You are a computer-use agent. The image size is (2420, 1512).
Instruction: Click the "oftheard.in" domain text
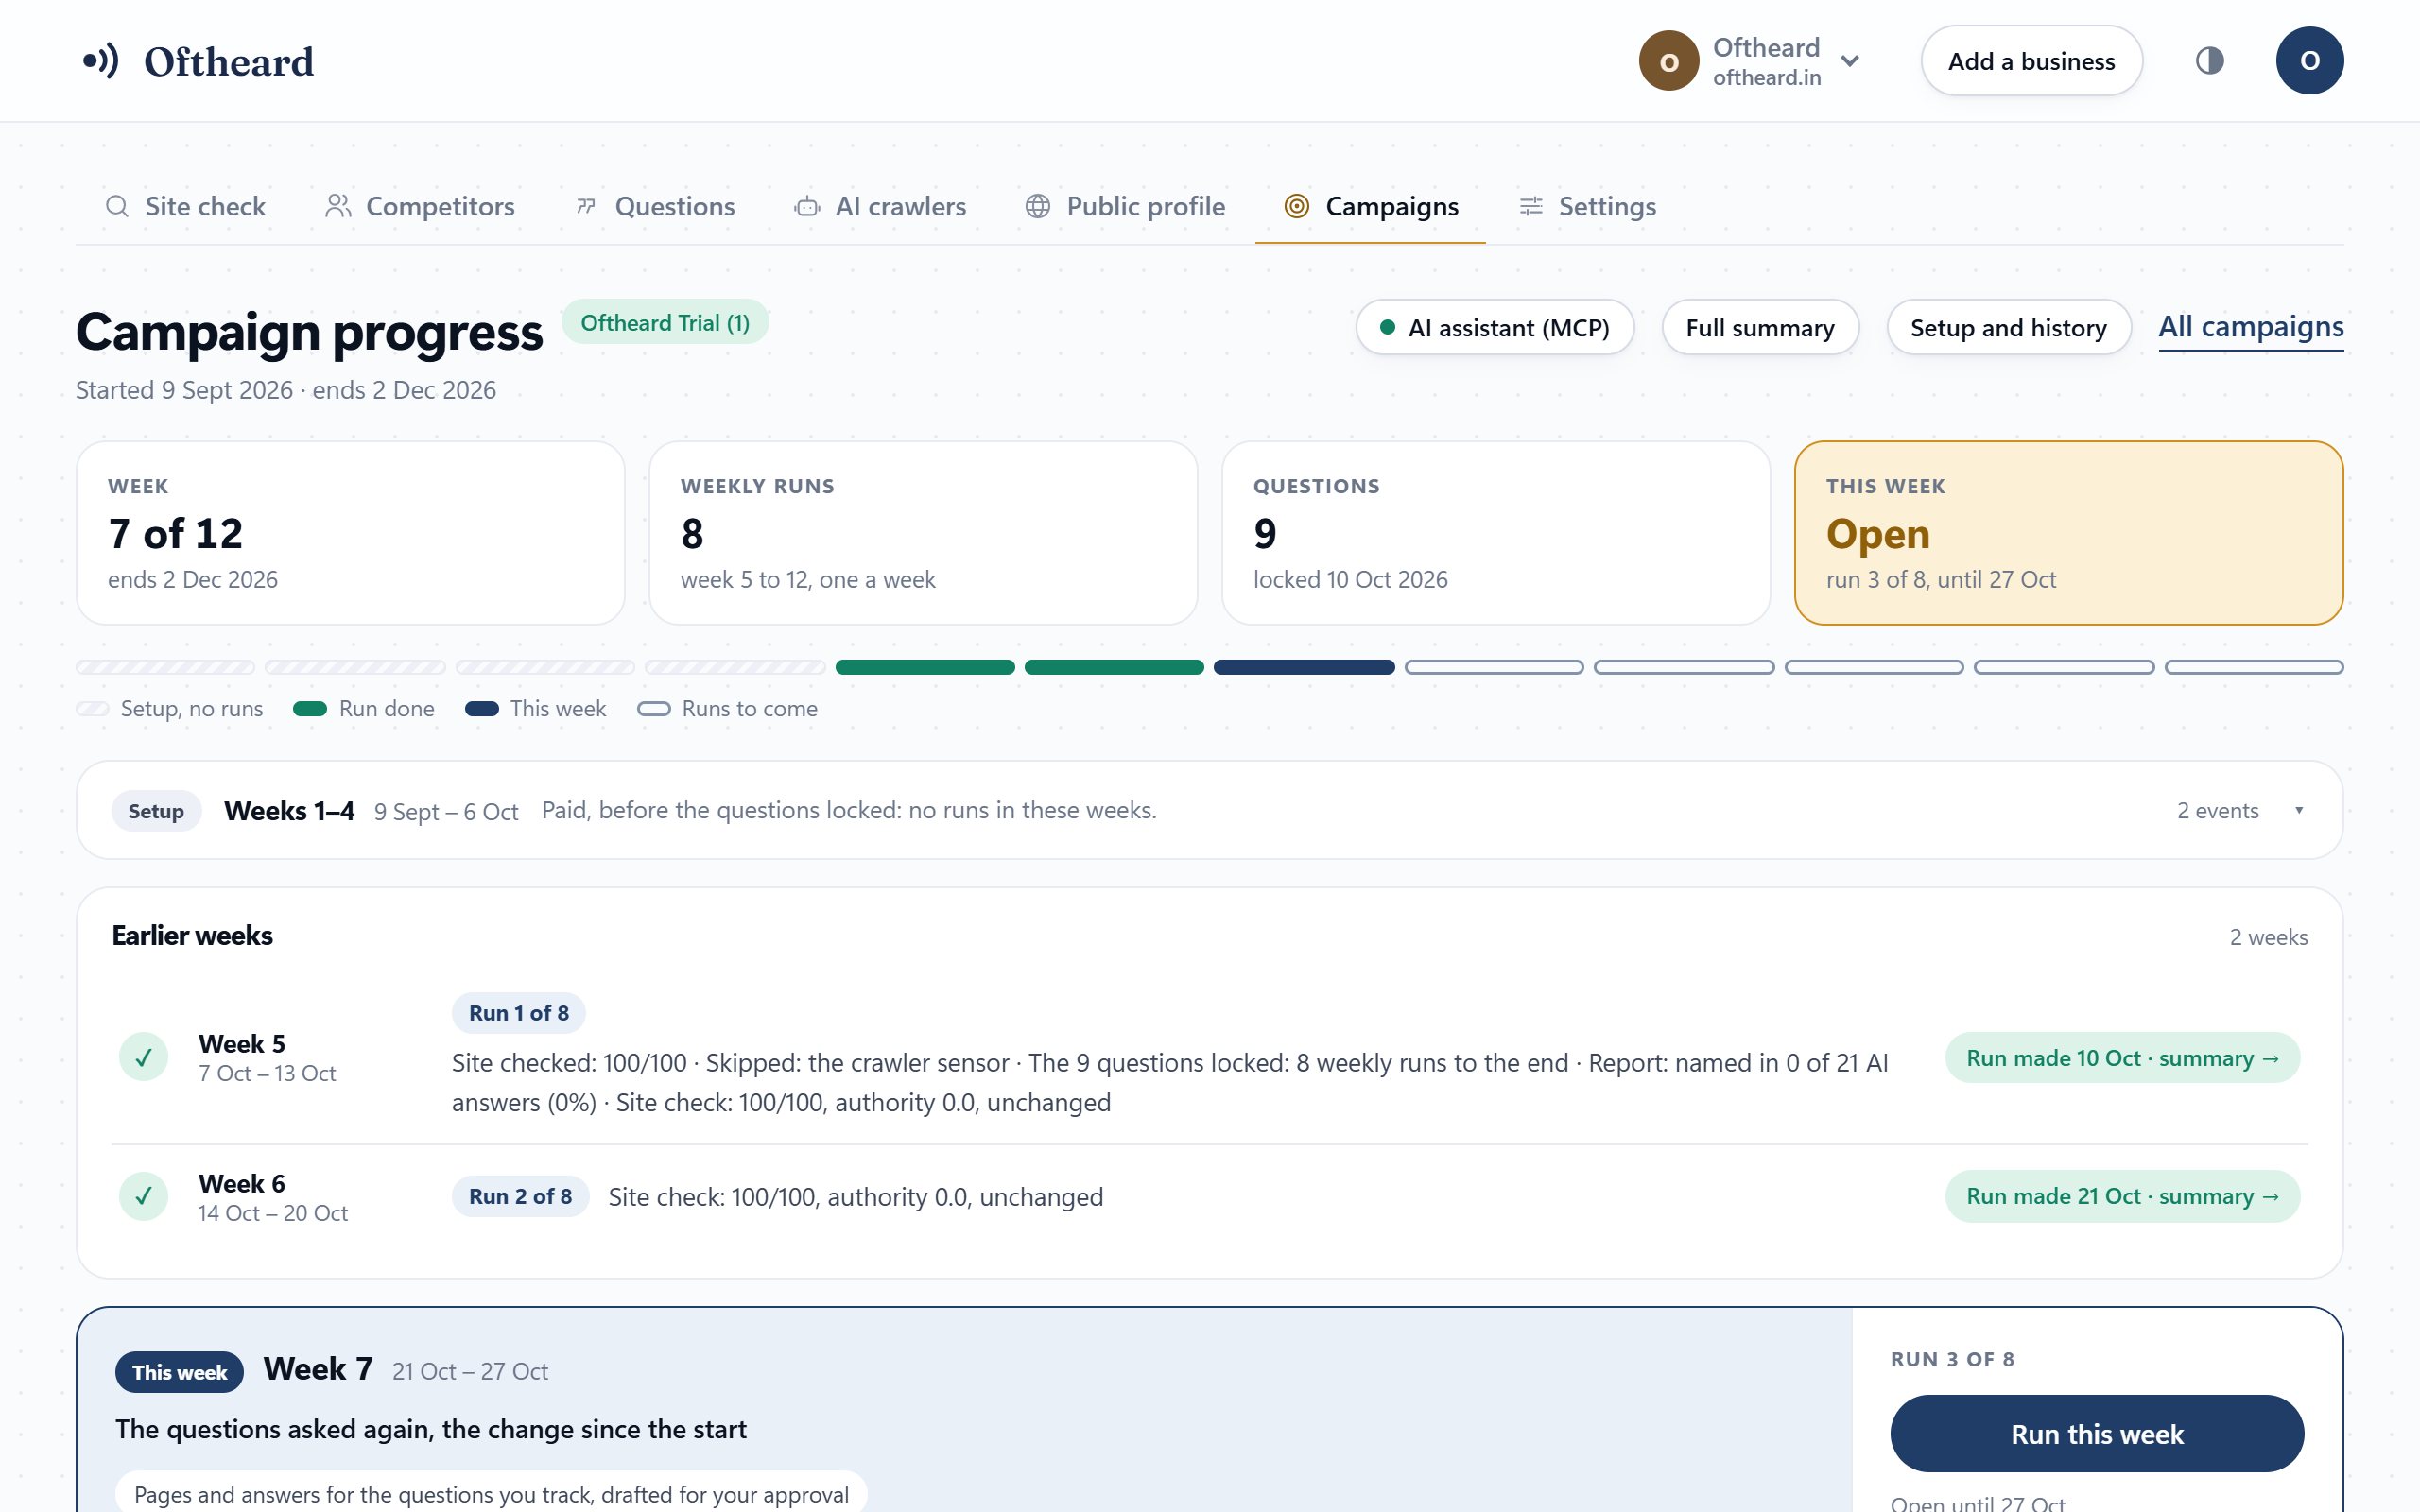(x=1766, y=77)
